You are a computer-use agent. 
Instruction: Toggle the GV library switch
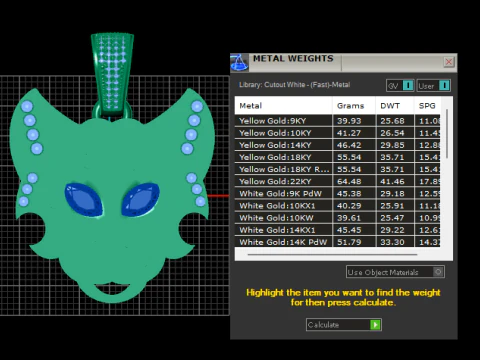click(x=408, y=86)
